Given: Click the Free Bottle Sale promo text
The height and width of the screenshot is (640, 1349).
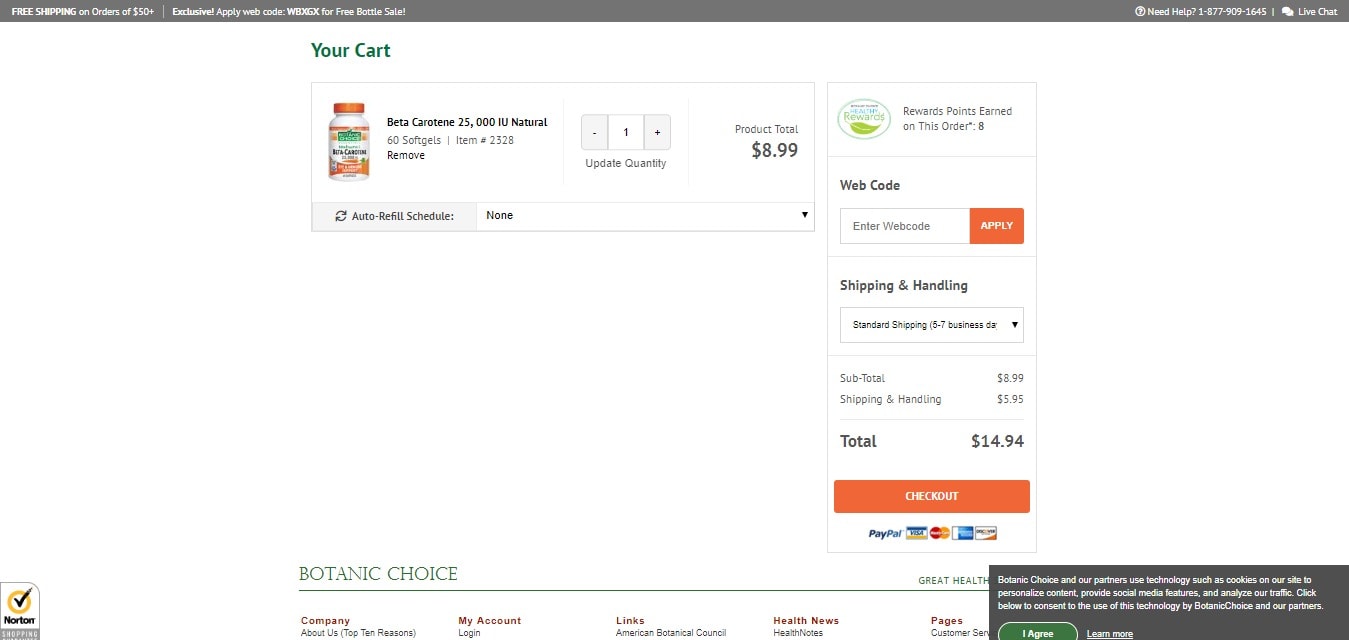Looking at the screenshot, I should point(289,12).
